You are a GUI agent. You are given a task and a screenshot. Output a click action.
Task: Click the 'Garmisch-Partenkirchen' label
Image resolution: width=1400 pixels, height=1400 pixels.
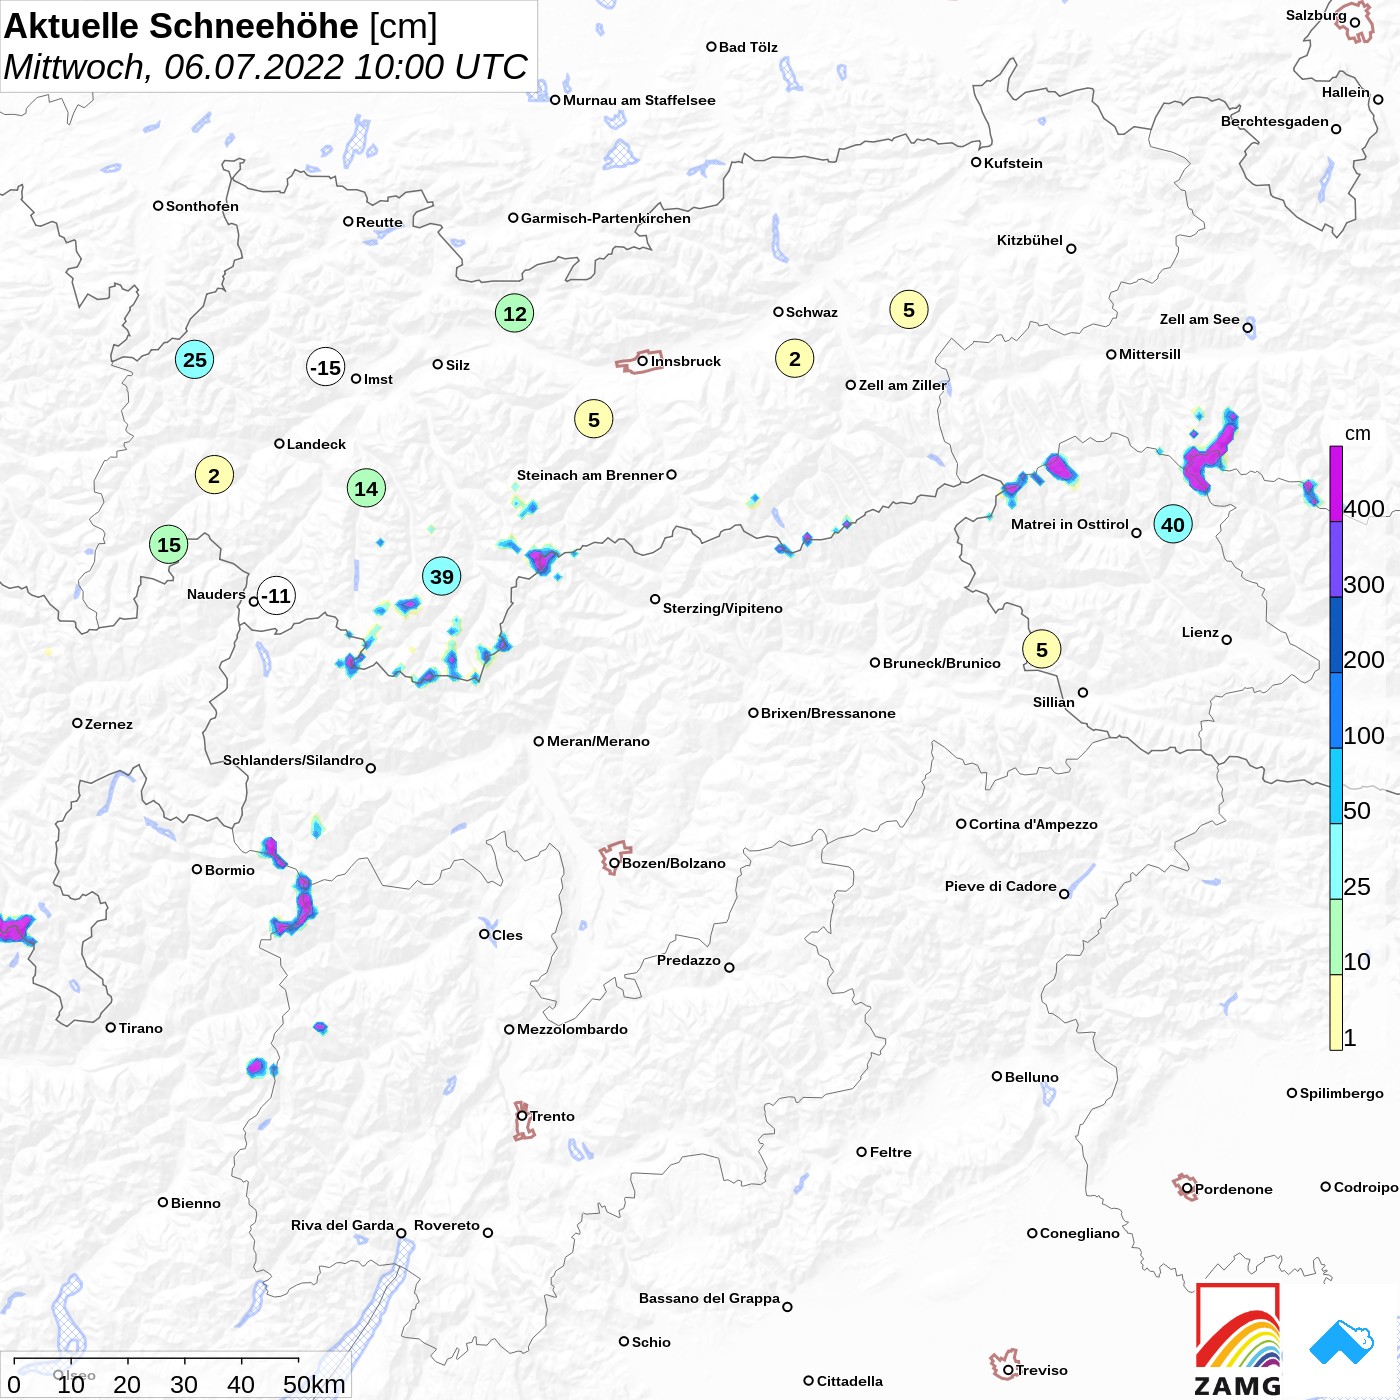(606, 218)
